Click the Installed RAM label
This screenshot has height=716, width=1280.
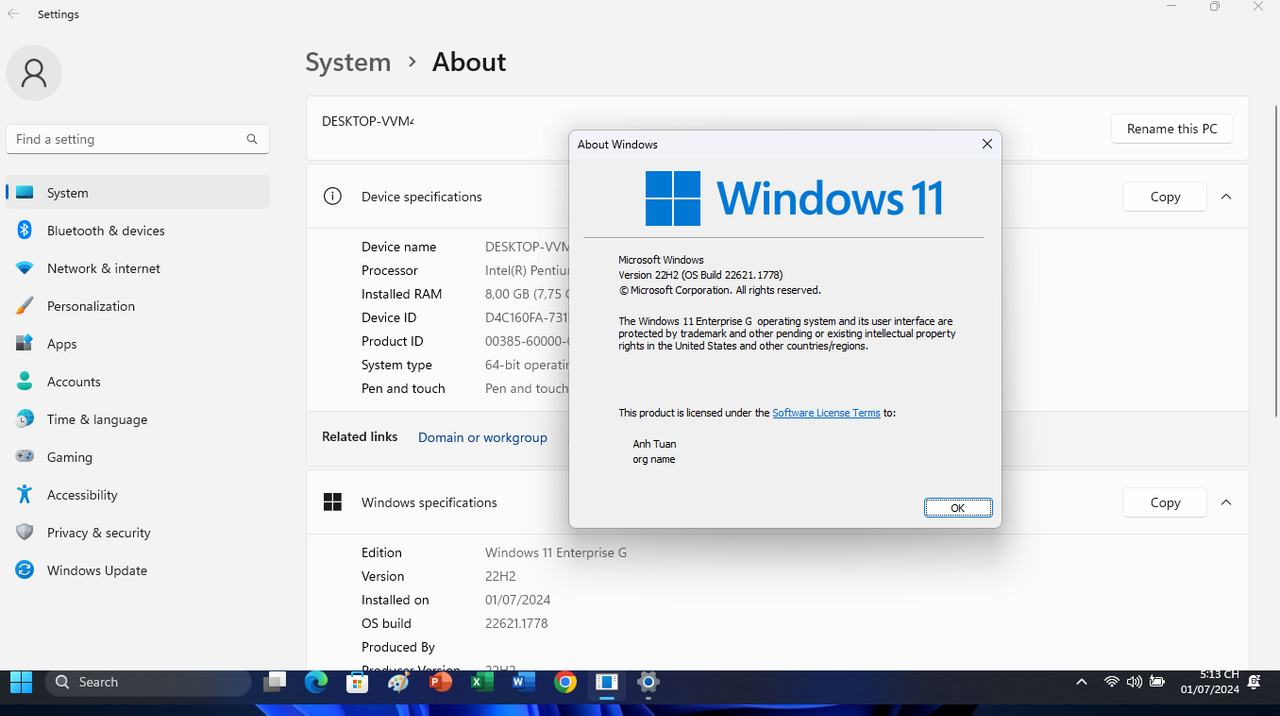[x=401, y=294]
